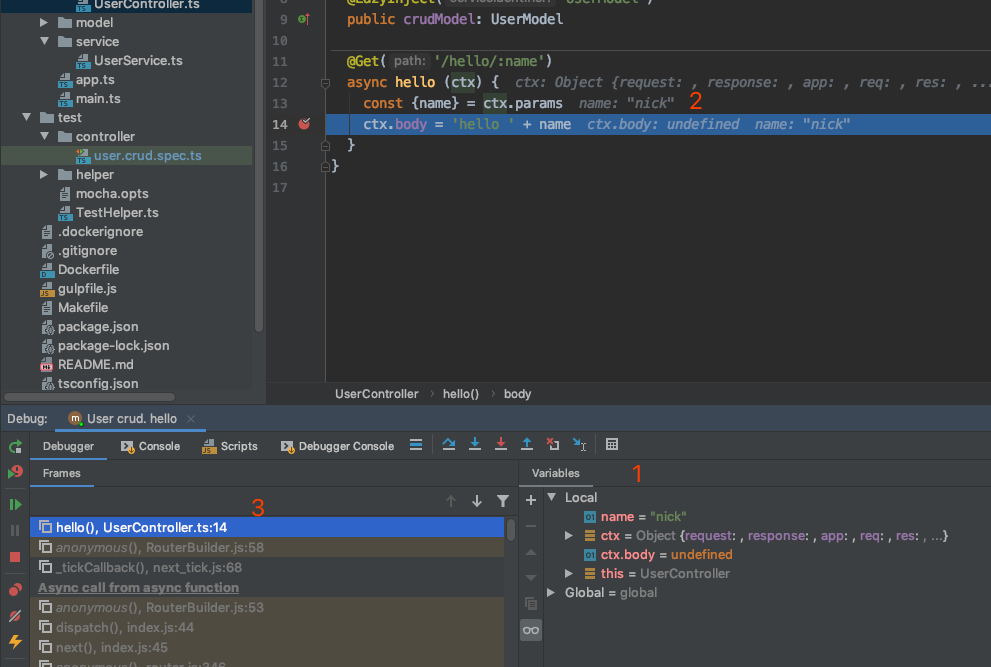Click the Rerun debug session icon
The width and height of the screenshot is (991, 667).
pos(15,447)
